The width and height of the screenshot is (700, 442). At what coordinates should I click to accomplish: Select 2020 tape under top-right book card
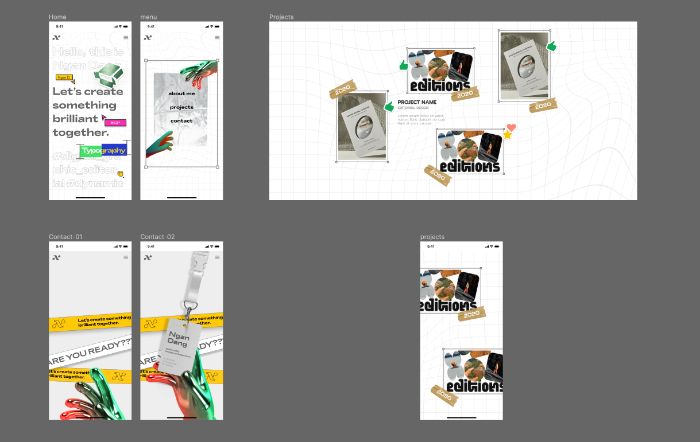tap(543, 105)
